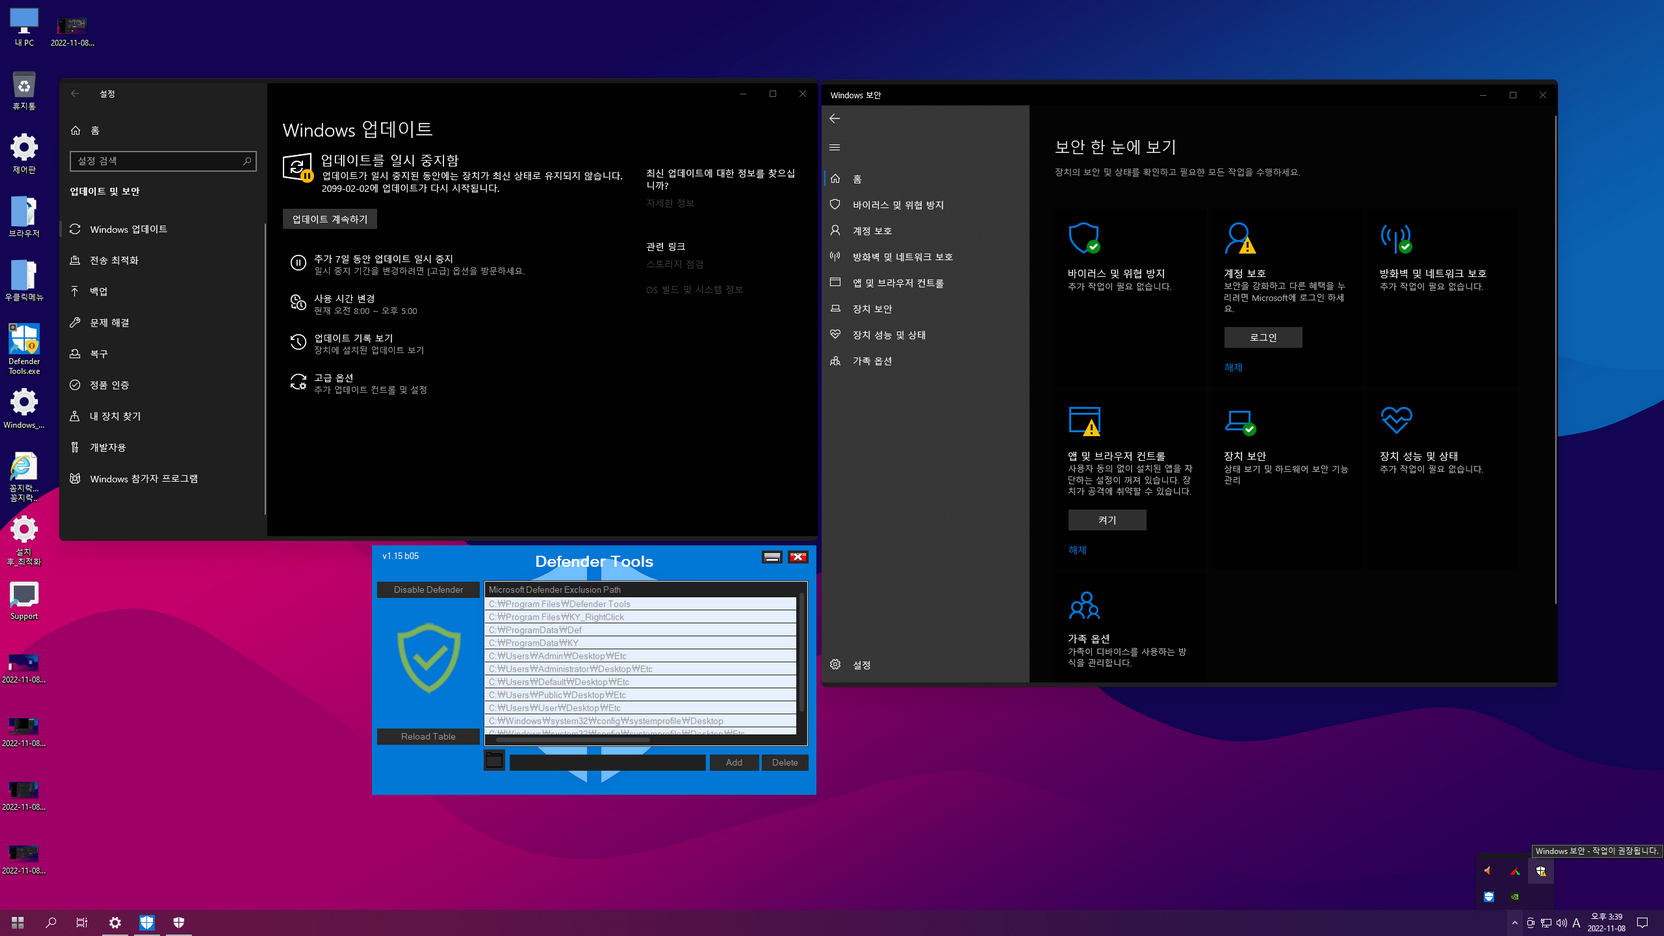Select Windows 참가자 프로그램 in sidebar

click(x=163, y=478)
